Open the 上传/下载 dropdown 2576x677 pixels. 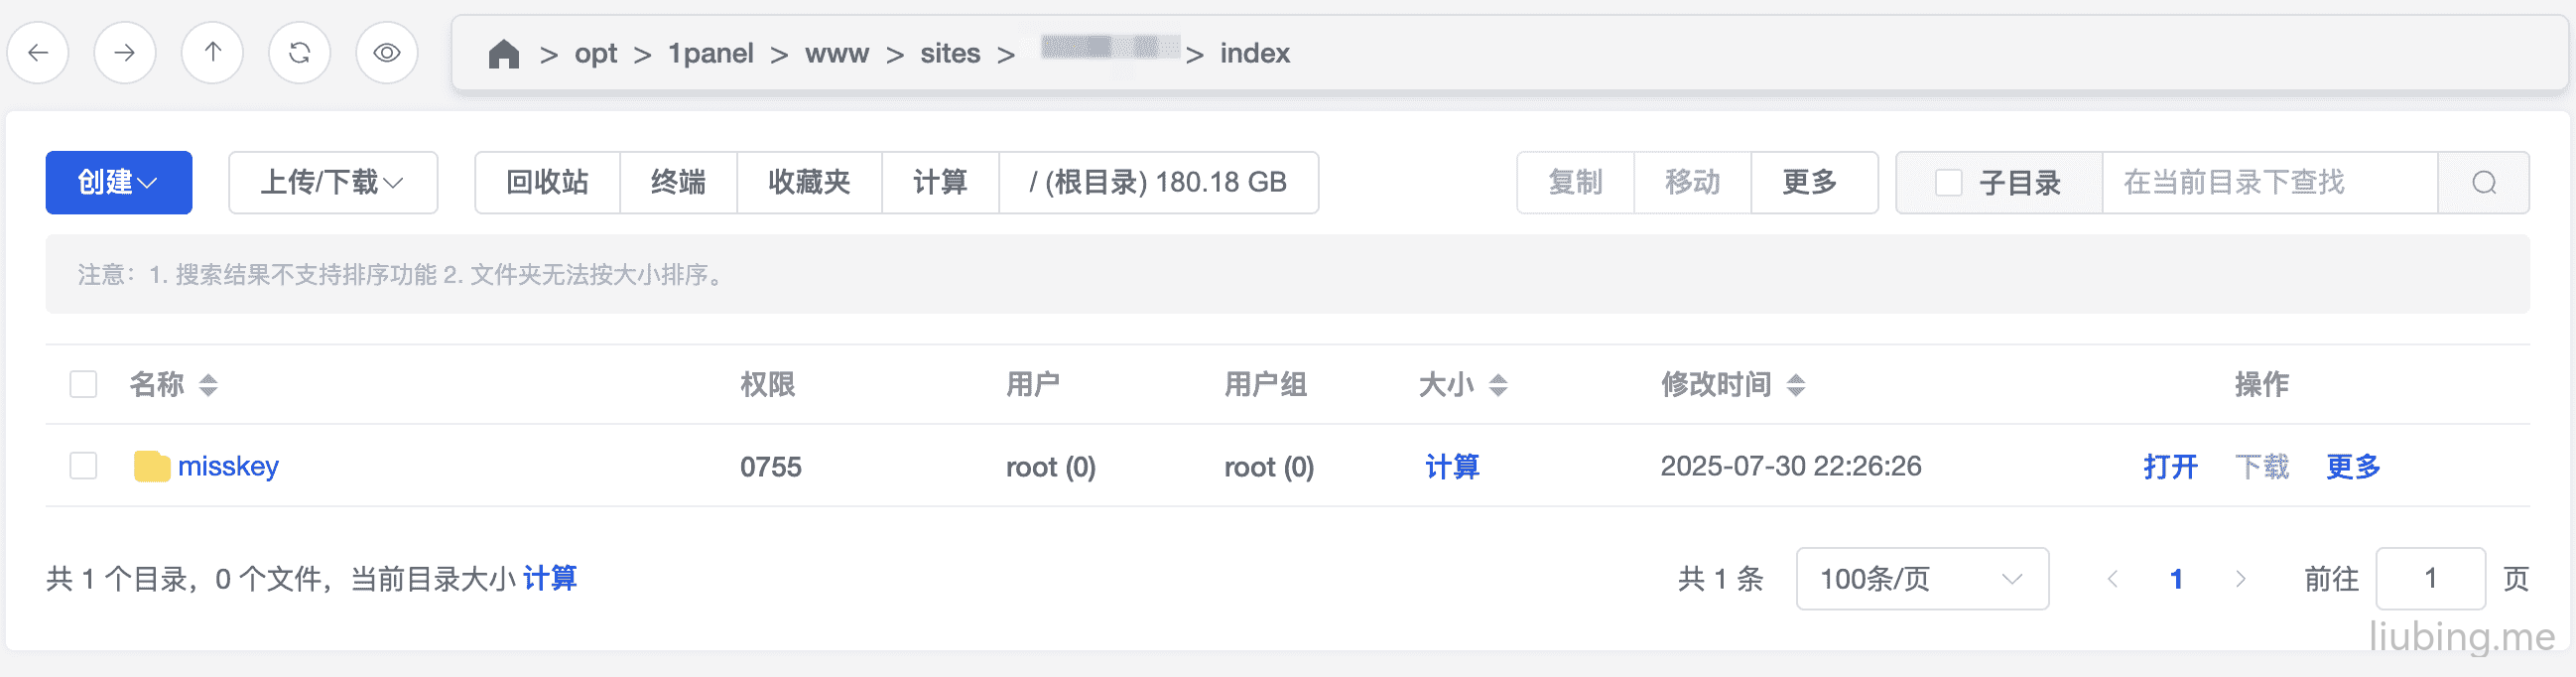pos(333,183)
